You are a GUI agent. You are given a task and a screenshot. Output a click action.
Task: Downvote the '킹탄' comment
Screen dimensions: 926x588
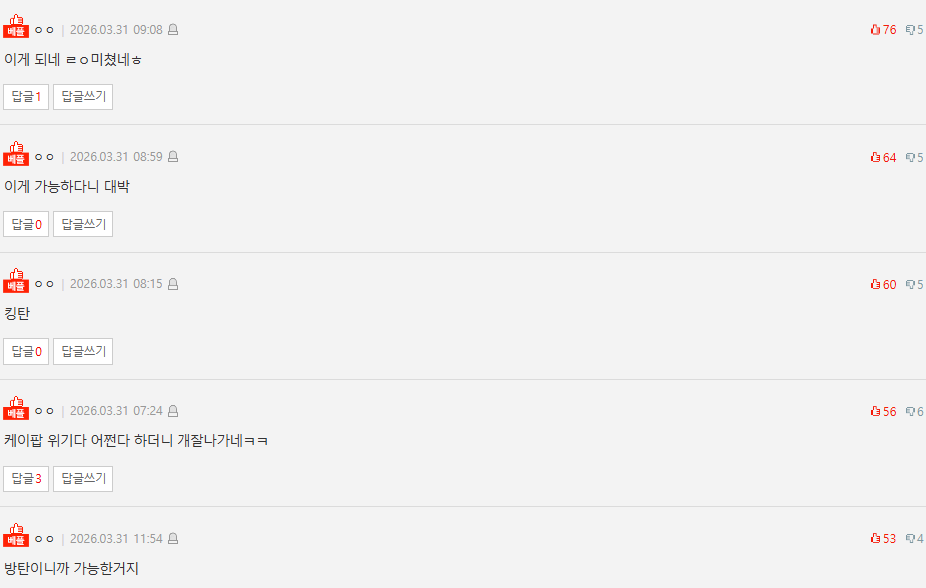915,284
